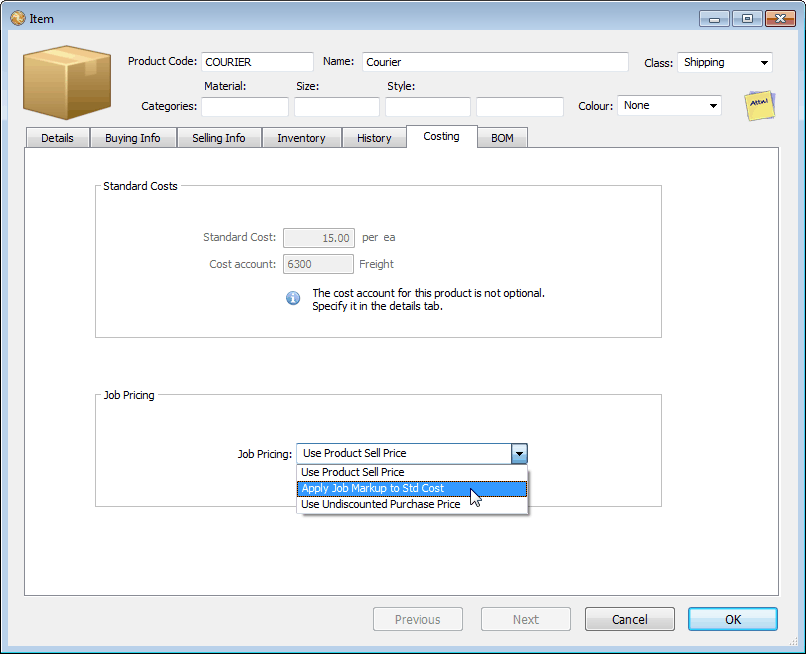This screenshot has height=654, width=806.
Task: Click into the Name field containing Courier
Action: 496,62
